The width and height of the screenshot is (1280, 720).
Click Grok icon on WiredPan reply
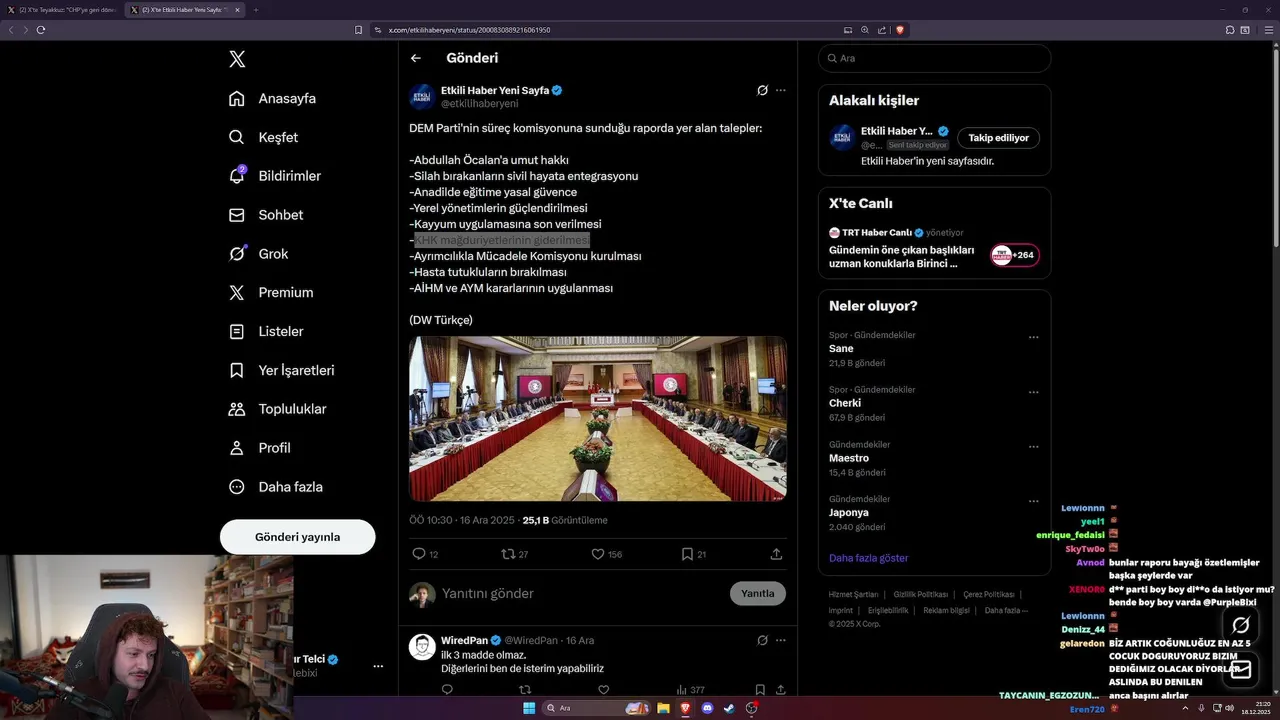[x=762, y=640]
